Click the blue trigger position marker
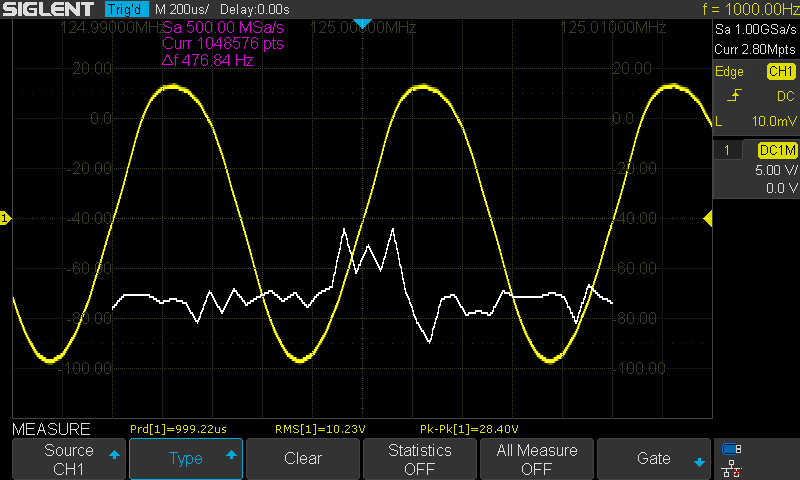Image resolution: width=800 pixels, height=480 pixels. coord(363,23)
